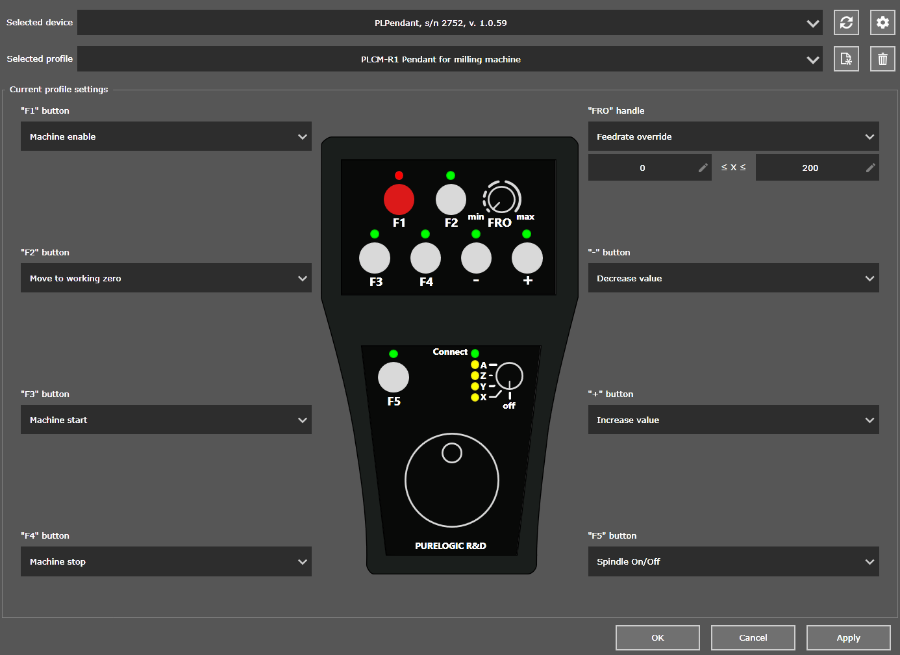Open device settings gear icon
900x655 pixels.
click(x=881, y=23)
